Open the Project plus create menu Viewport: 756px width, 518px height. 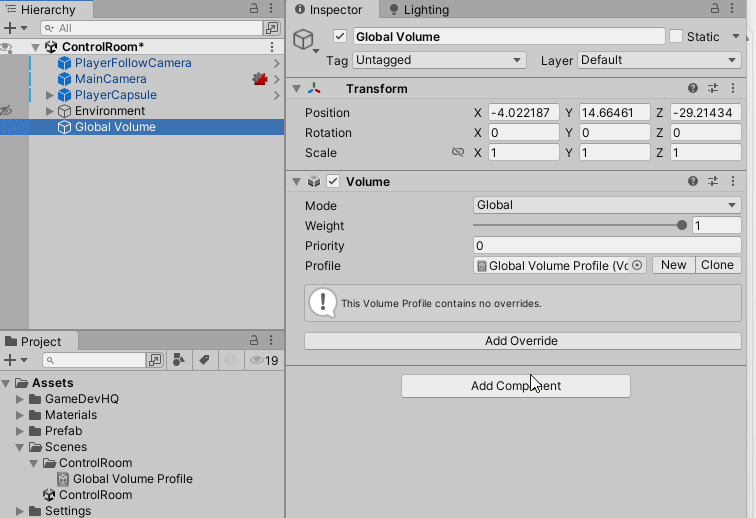click(x=15, y=360)
